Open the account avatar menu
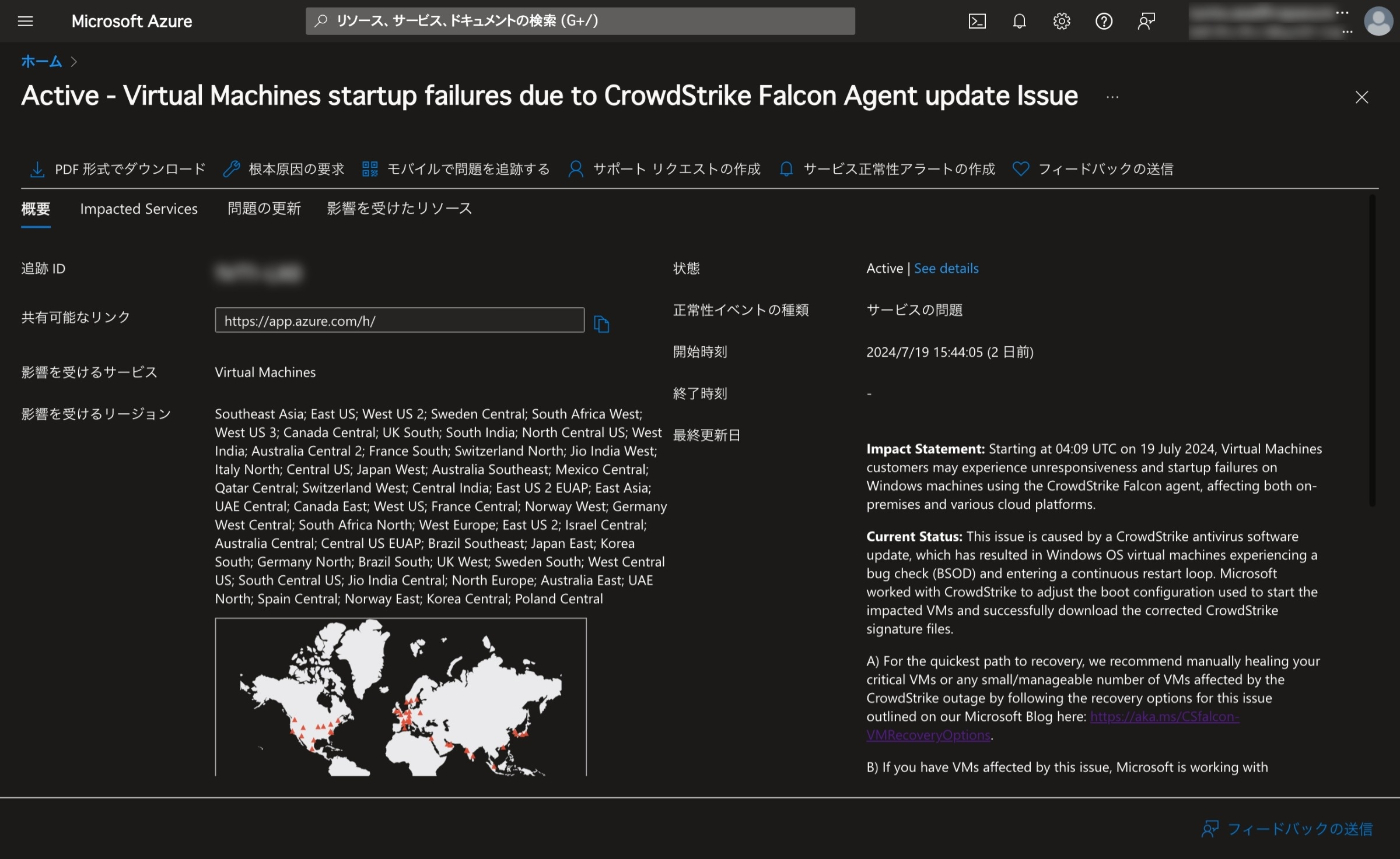Viewport: 1400px width, 859px height. [x=1378, y=21]
